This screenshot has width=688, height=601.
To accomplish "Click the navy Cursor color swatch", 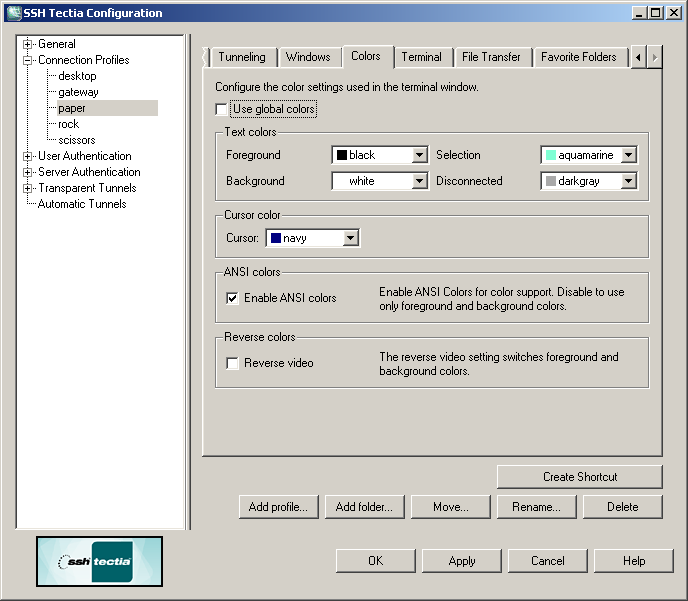I will 276,238.
